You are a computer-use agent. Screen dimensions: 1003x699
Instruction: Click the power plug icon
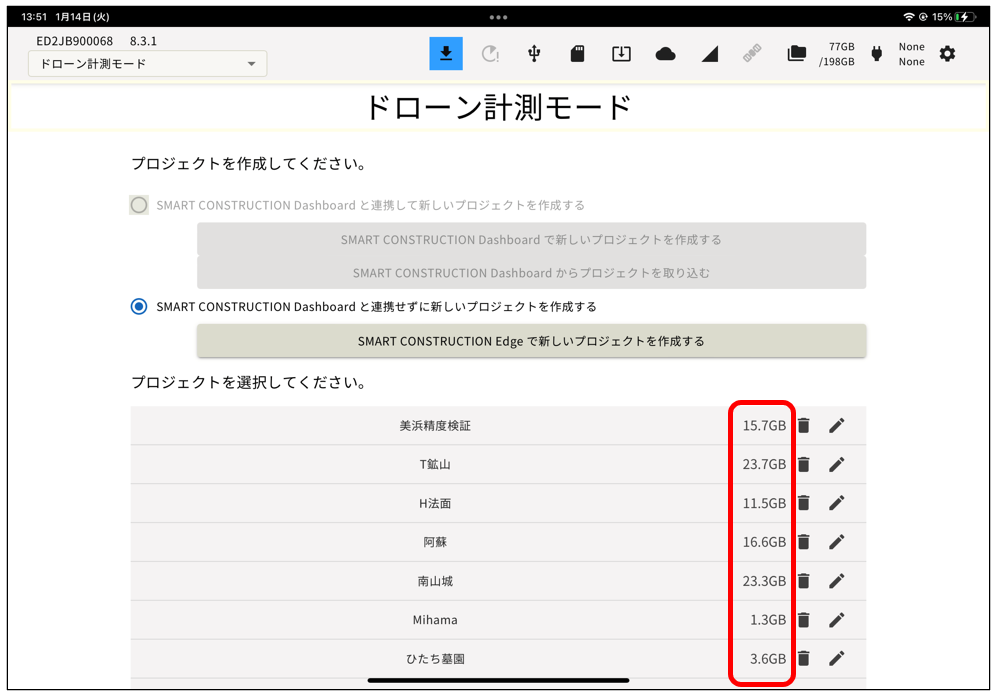pos(877,54)
